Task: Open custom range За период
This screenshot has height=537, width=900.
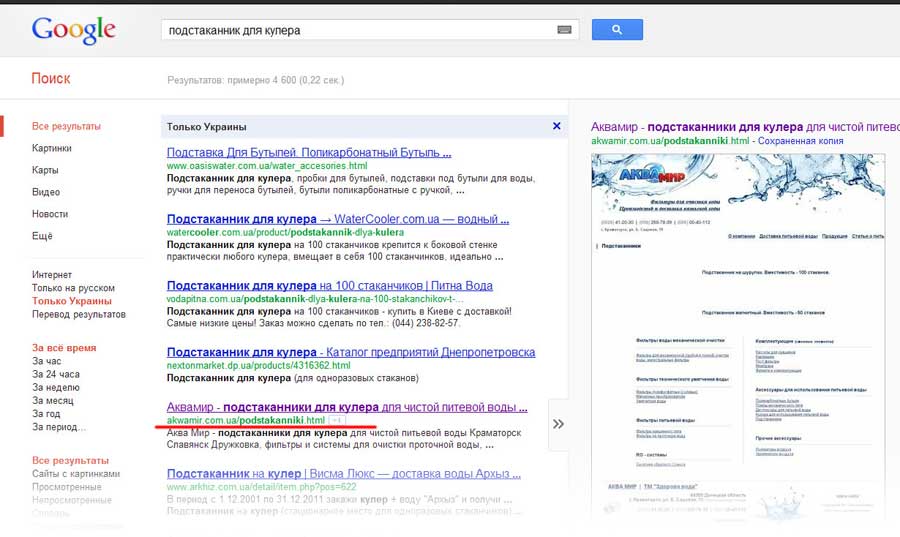Action: click(59, 427)
